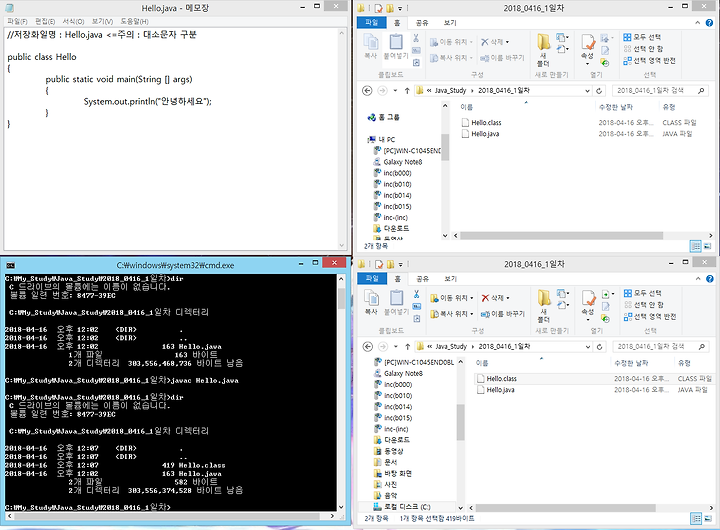
Task: Click the search magnifier icon in top Explorer
Action: pos(701,90)
